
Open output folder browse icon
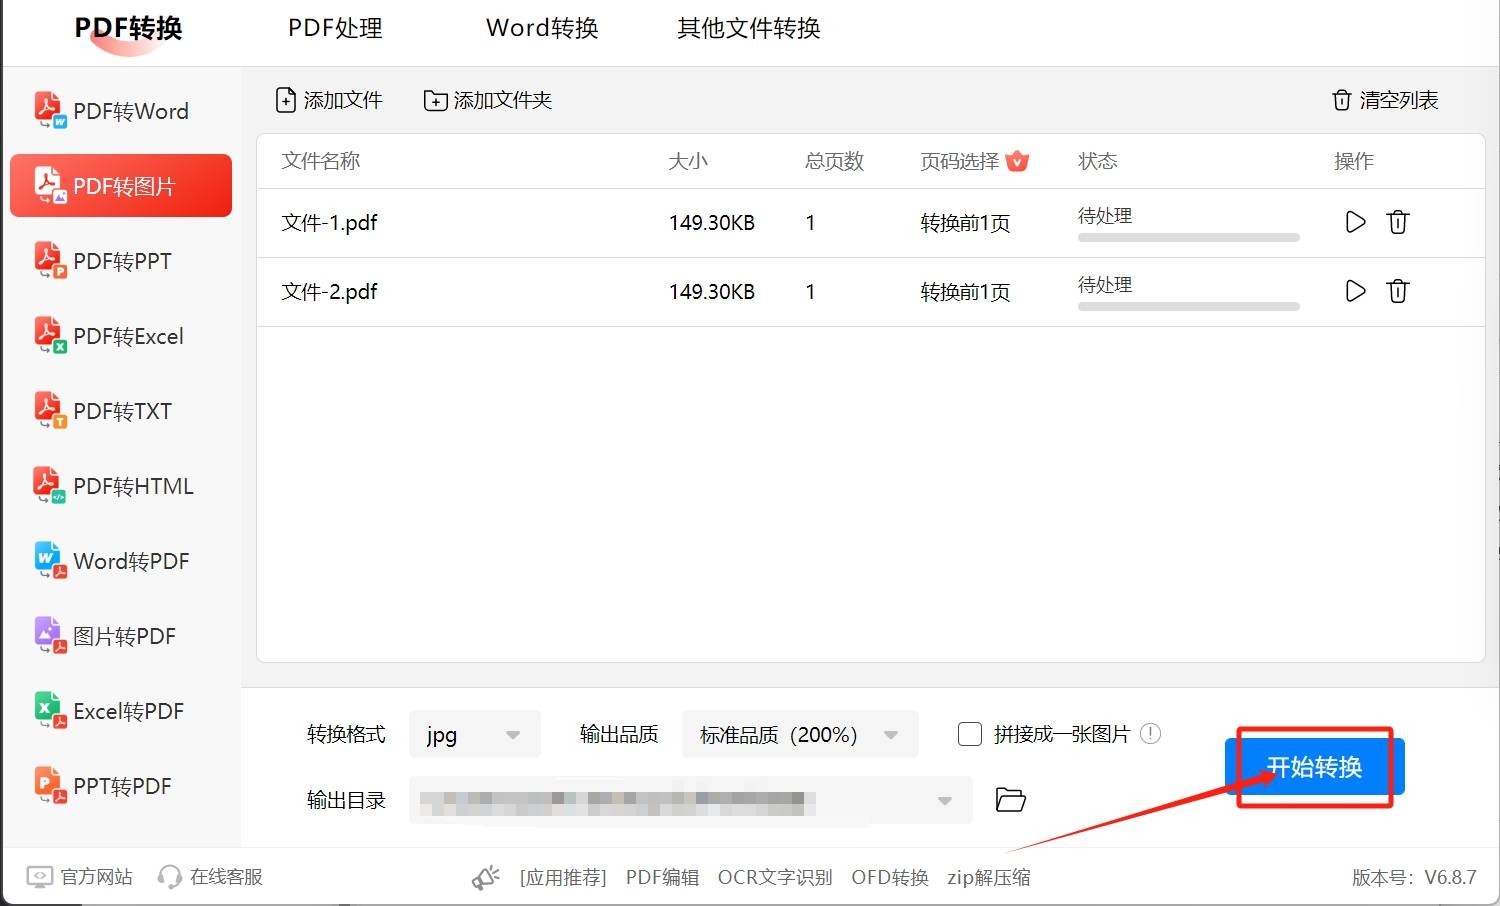(1011, 800)
